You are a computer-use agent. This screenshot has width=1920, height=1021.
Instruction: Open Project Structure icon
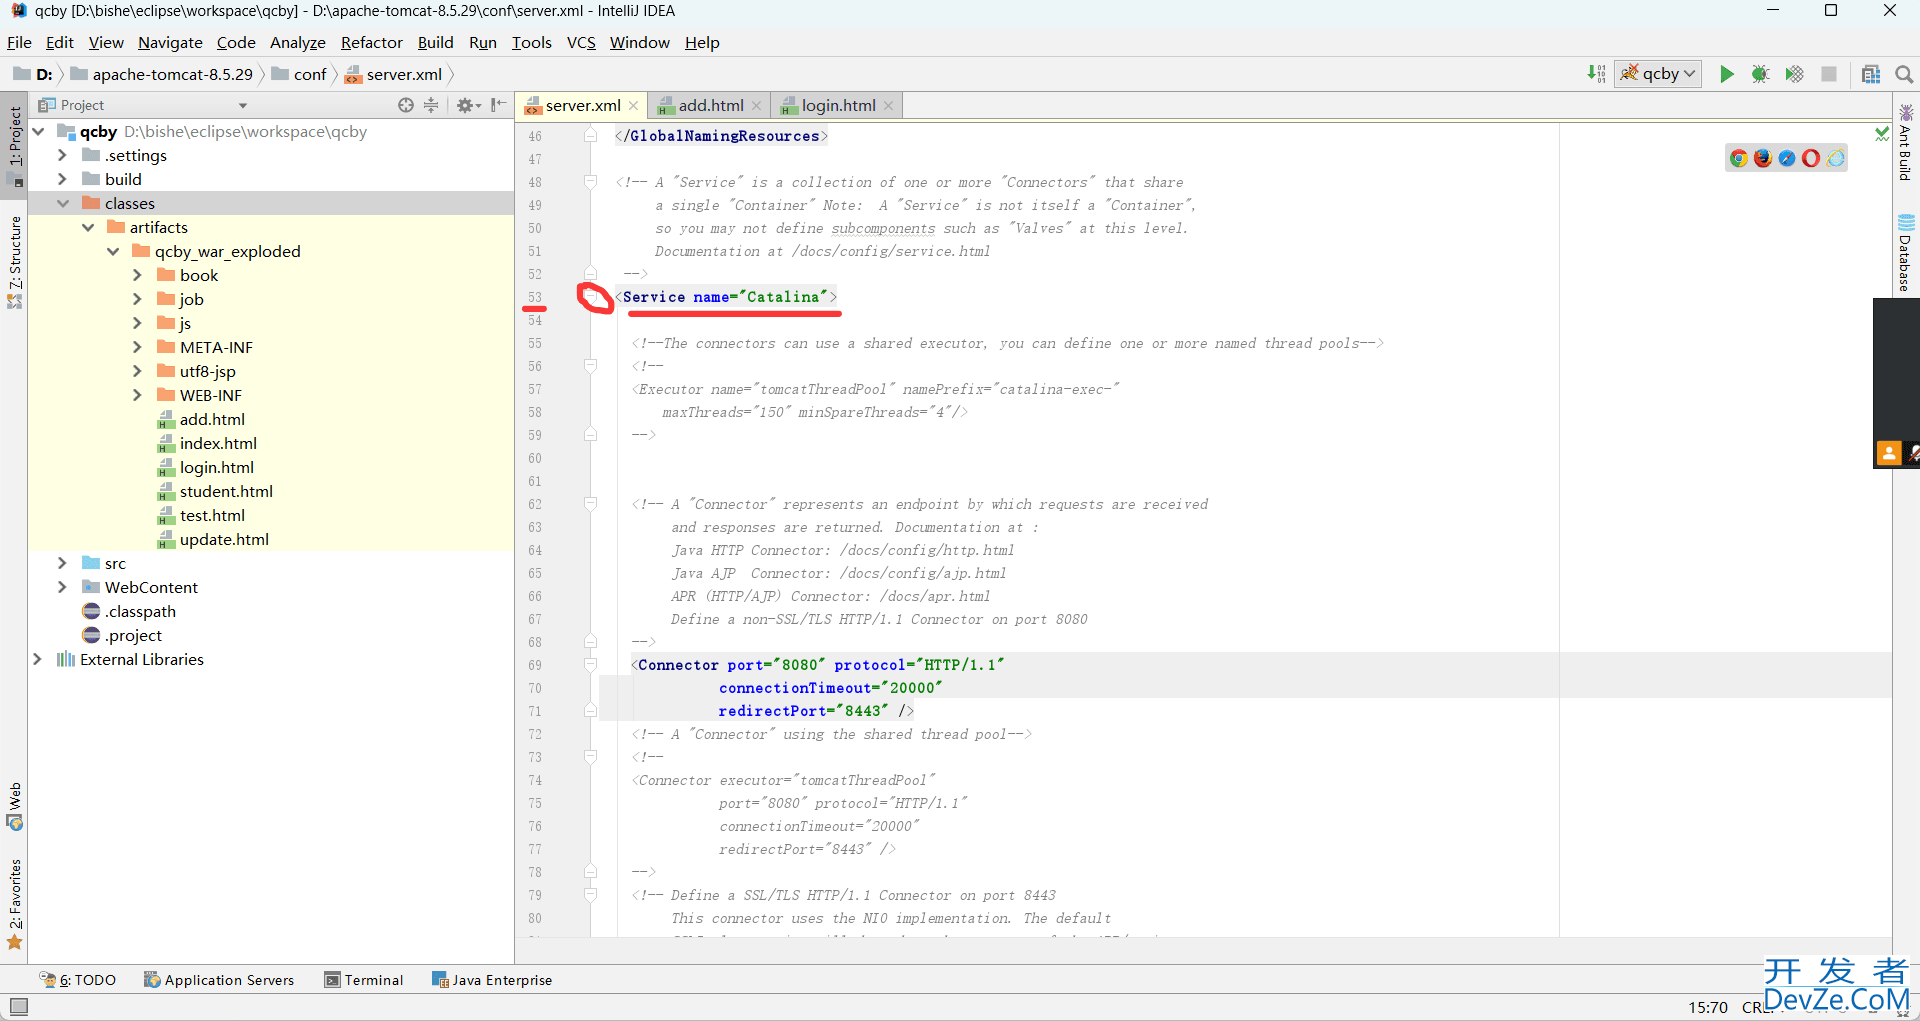point(1871,74)
